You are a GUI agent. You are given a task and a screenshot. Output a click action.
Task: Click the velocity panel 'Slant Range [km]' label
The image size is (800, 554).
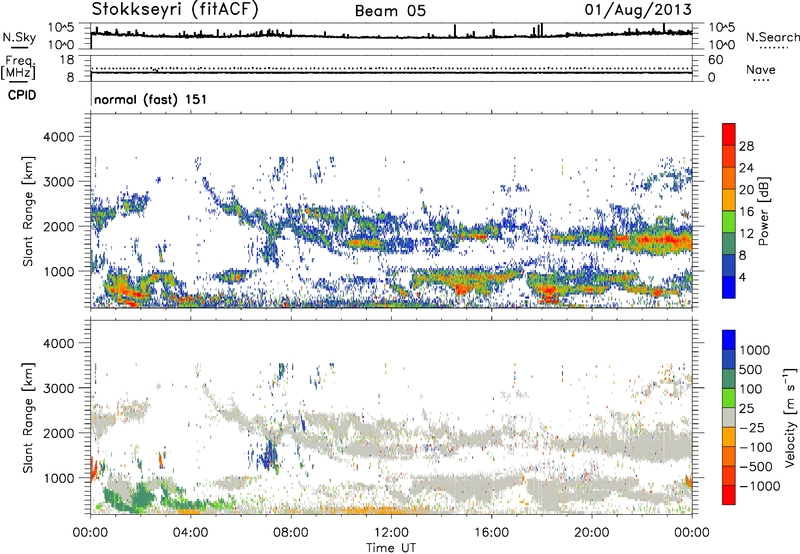click(28, 417)
